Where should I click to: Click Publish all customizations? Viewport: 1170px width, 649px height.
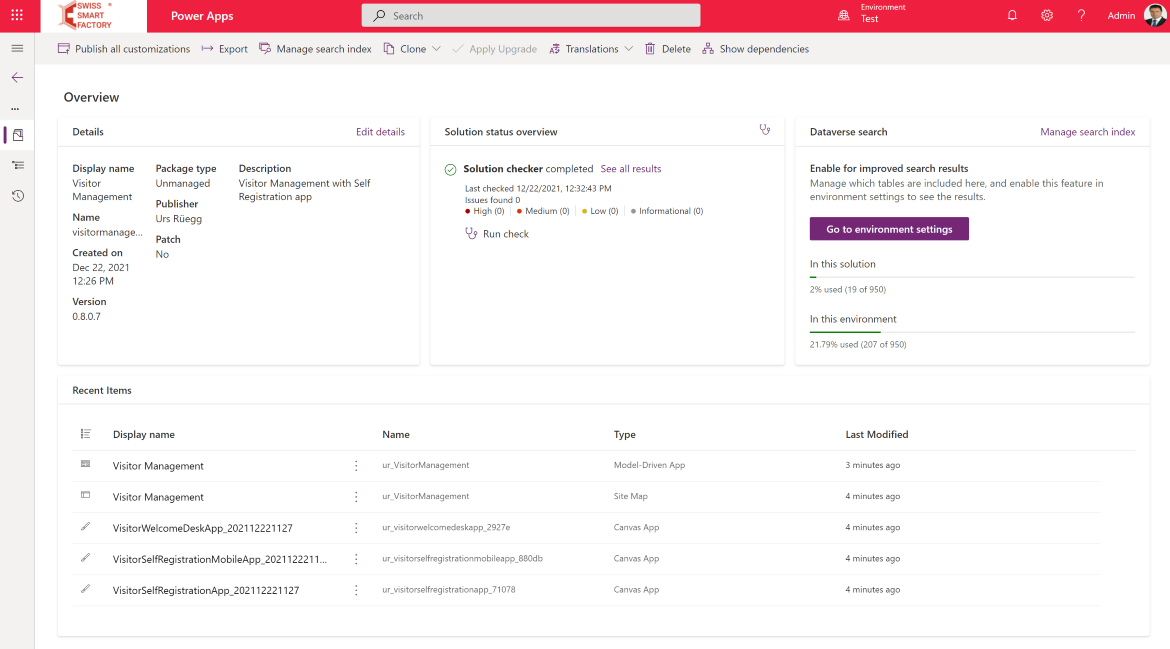coord(124,48)
